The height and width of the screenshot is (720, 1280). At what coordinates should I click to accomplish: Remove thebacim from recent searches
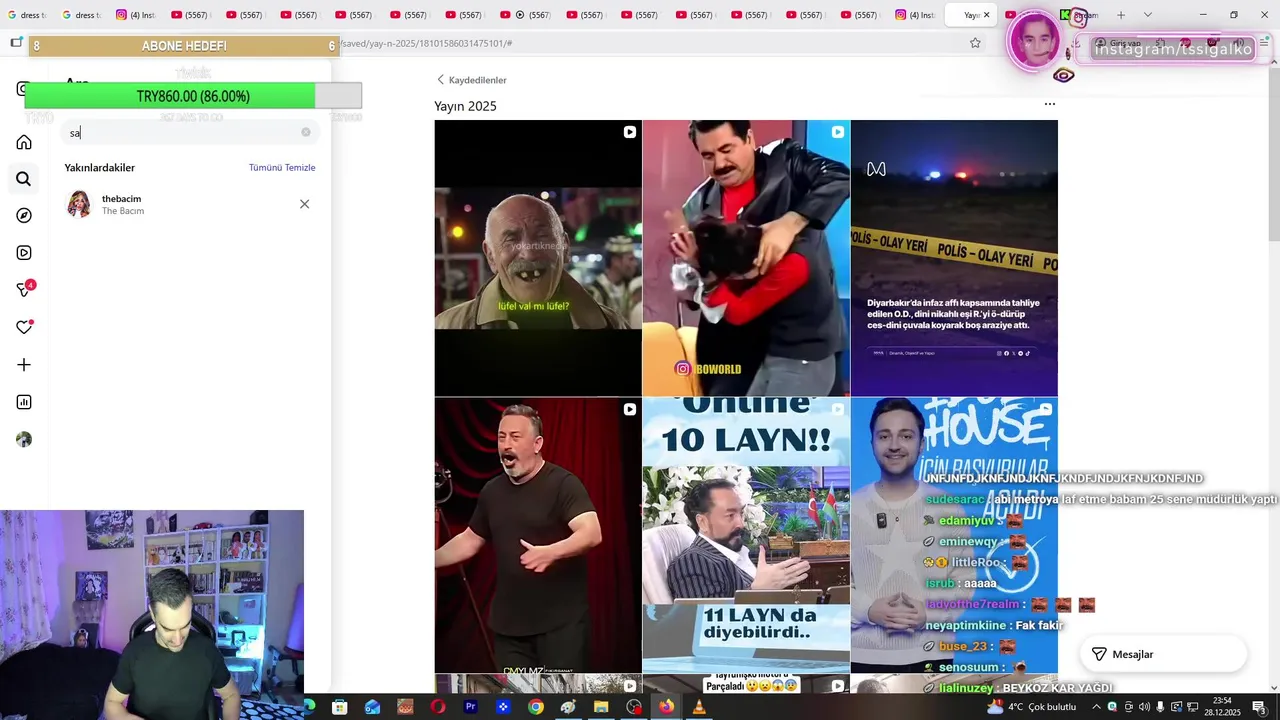pyautogui.click(x=305, y=204)
